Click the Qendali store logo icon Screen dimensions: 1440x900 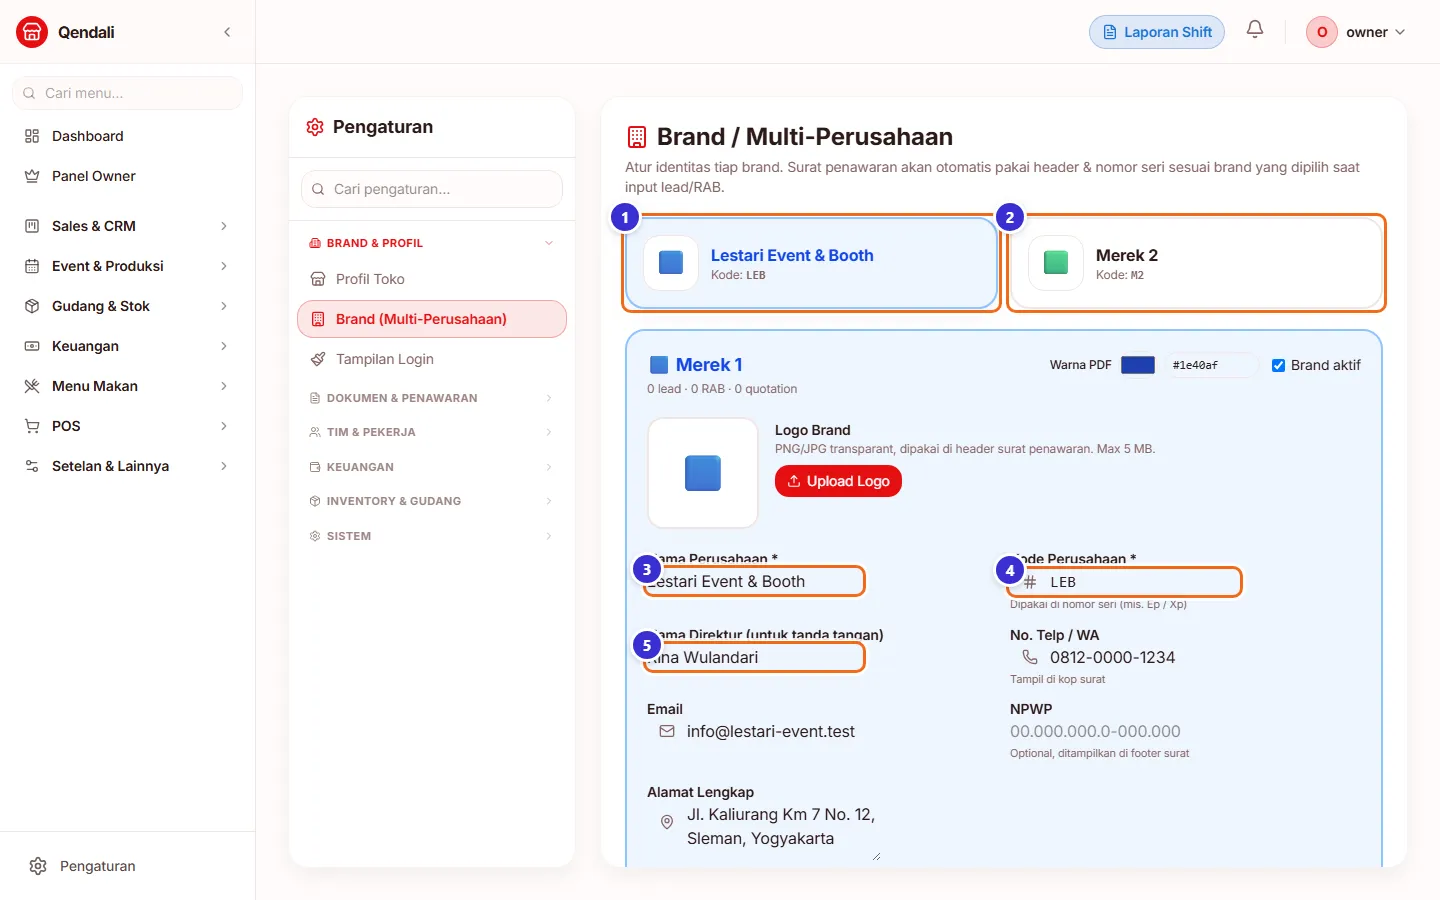32,32
